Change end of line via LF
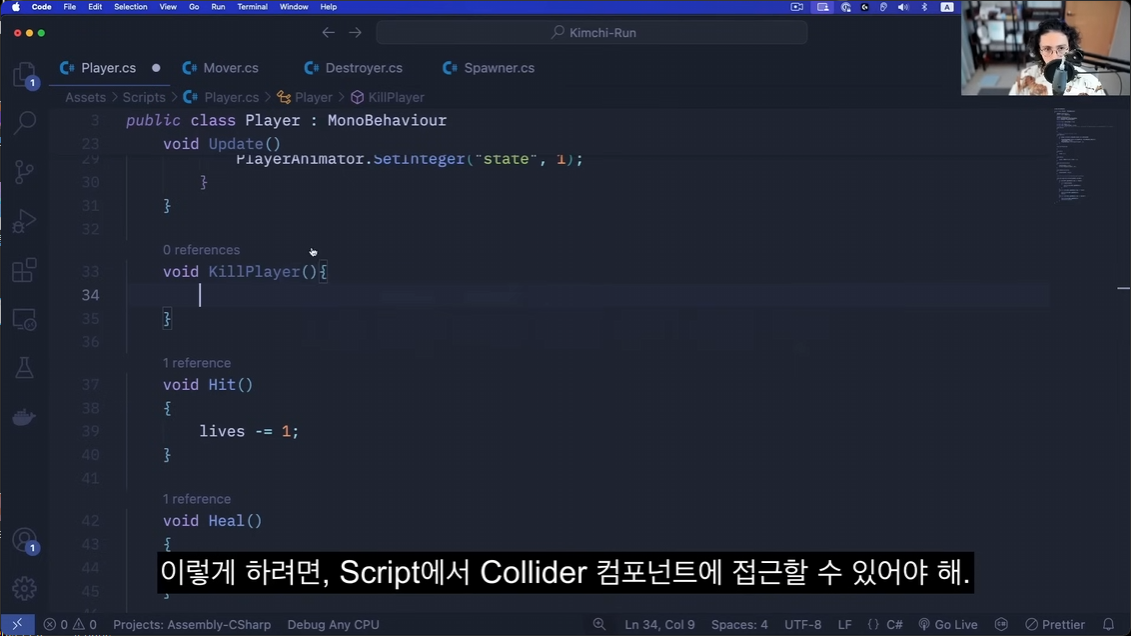This screenshot has height=636, width=1131. pyautogui.click(x=845, y=624)
